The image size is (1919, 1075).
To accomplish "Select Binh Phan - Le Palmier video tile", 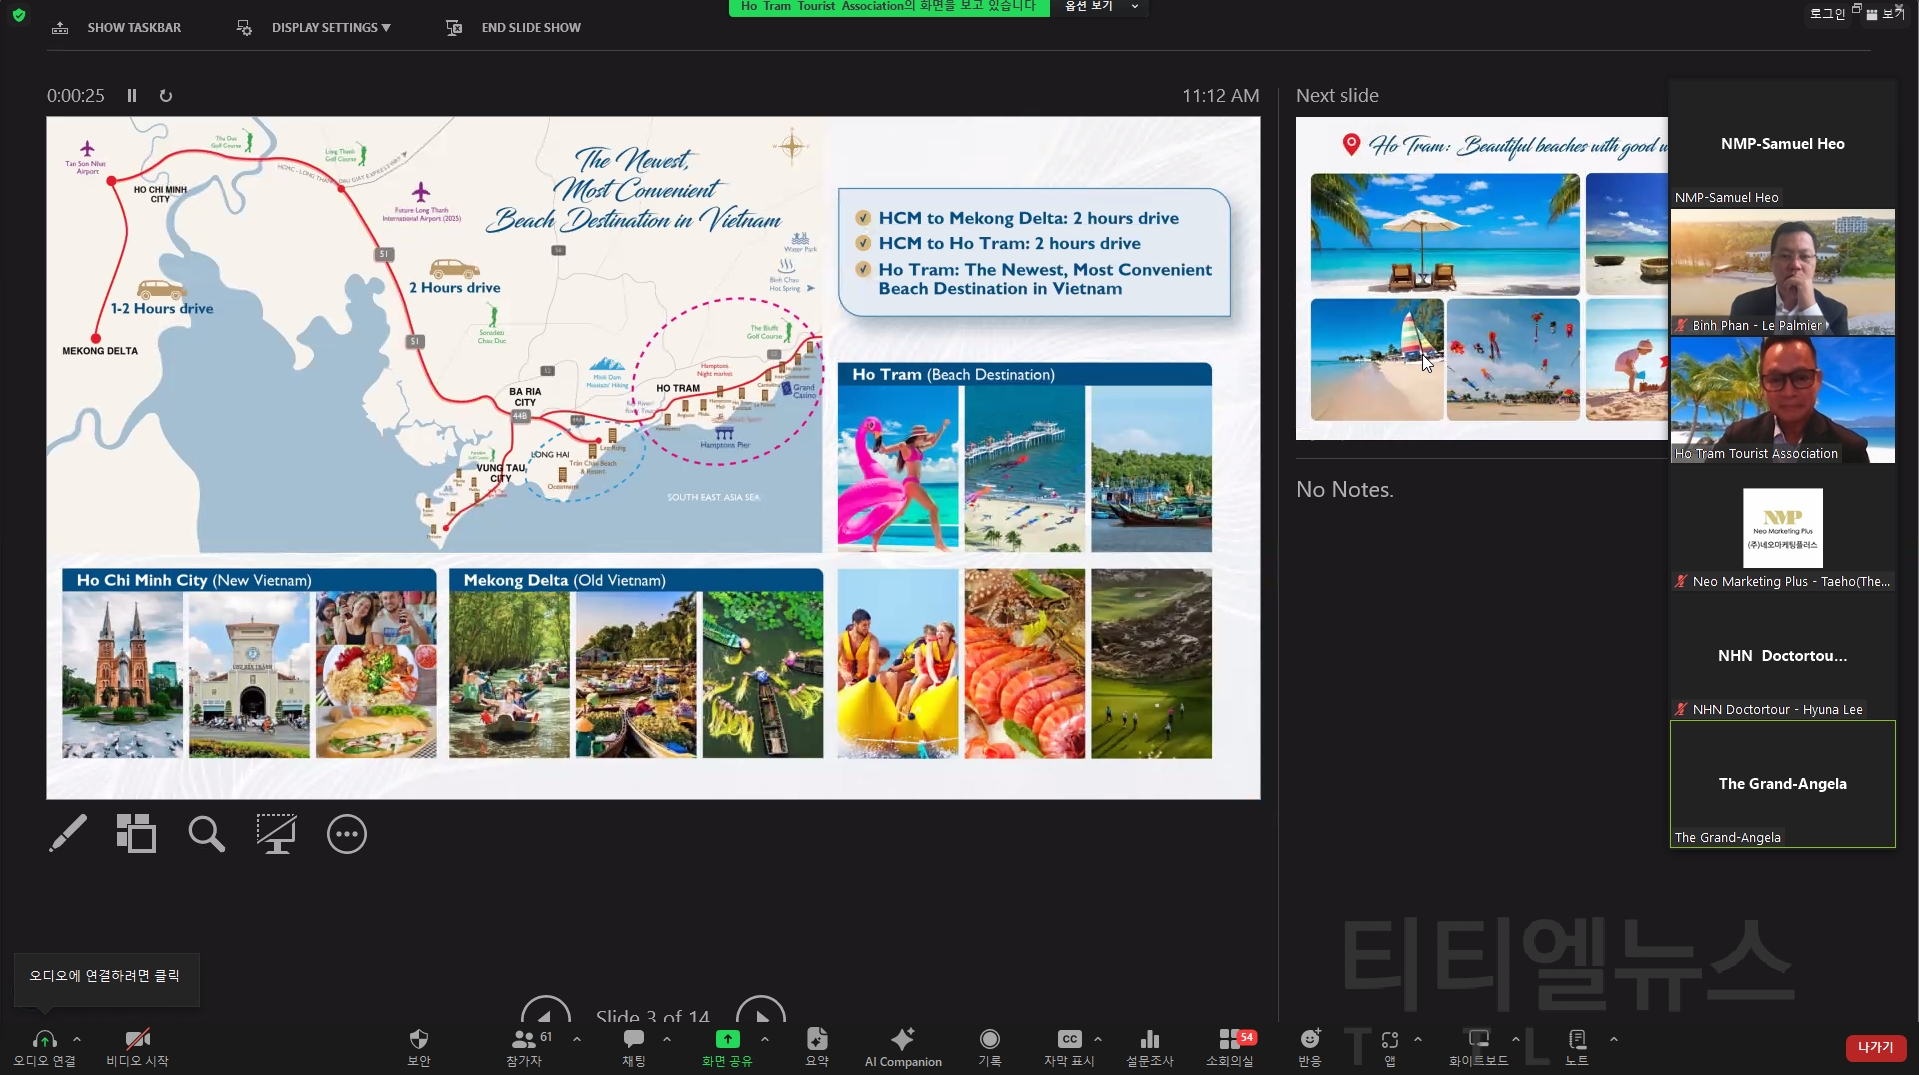I will (1782, 272).
